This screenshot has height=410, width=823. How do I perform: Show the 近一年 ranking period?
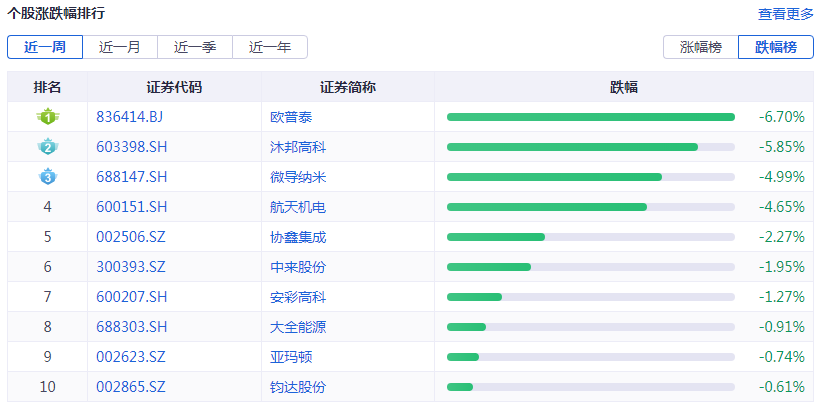pos(270,47)
